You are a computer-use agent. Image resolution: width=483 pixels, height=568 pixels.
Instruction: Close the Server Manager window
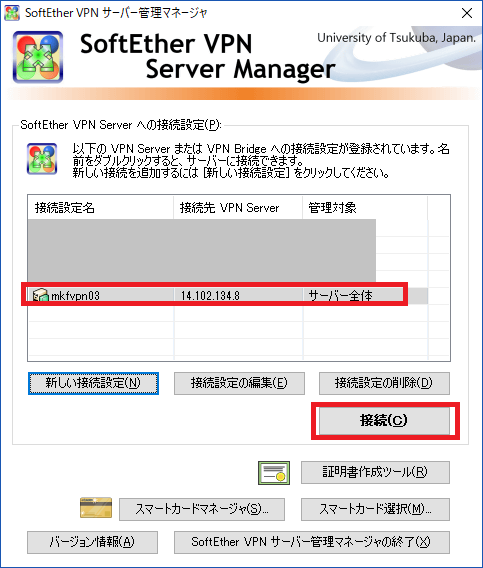[467, 13]
